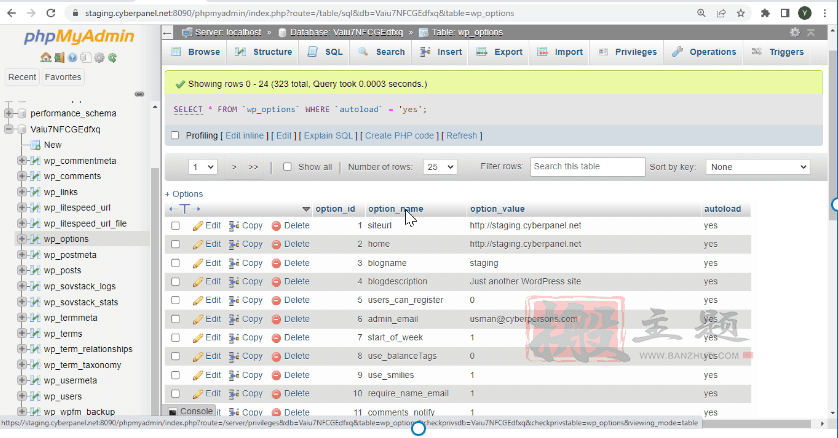Open browser side panel icon
838x438 pixels.
pyautogui.click(x=785, y=13)
